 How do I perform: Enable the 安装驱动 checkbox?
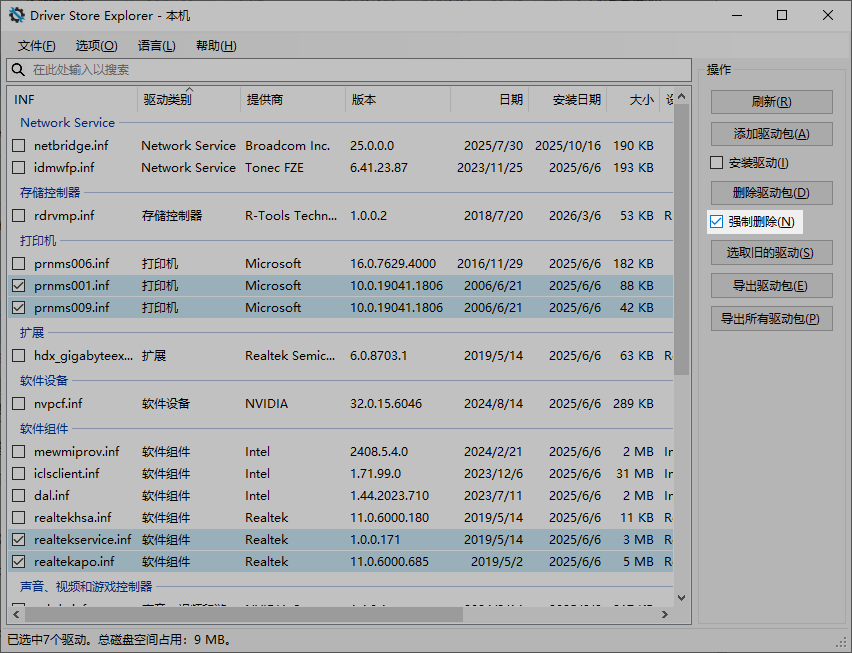[716, 163]
